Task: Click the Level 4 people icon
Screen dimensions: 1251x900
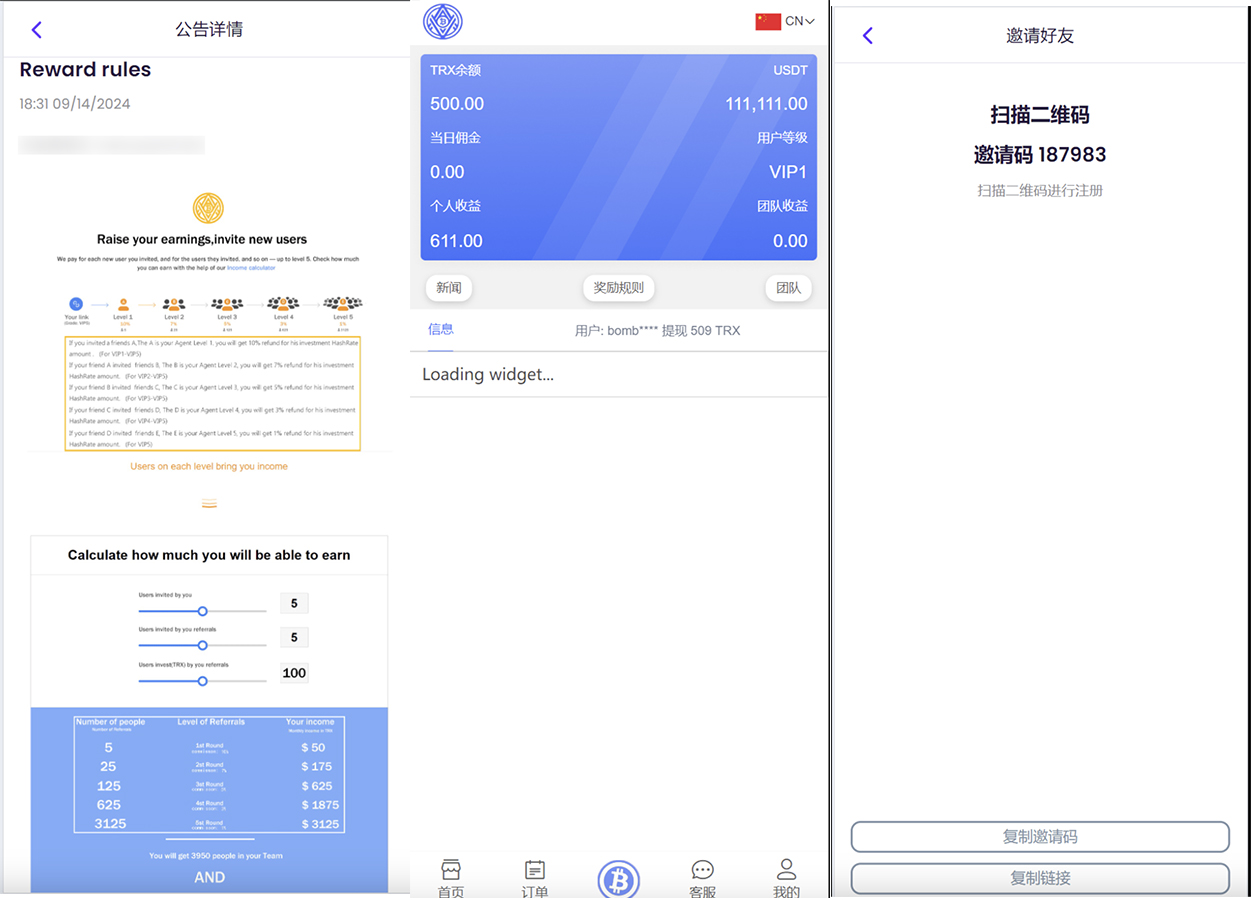Action: 283,303
